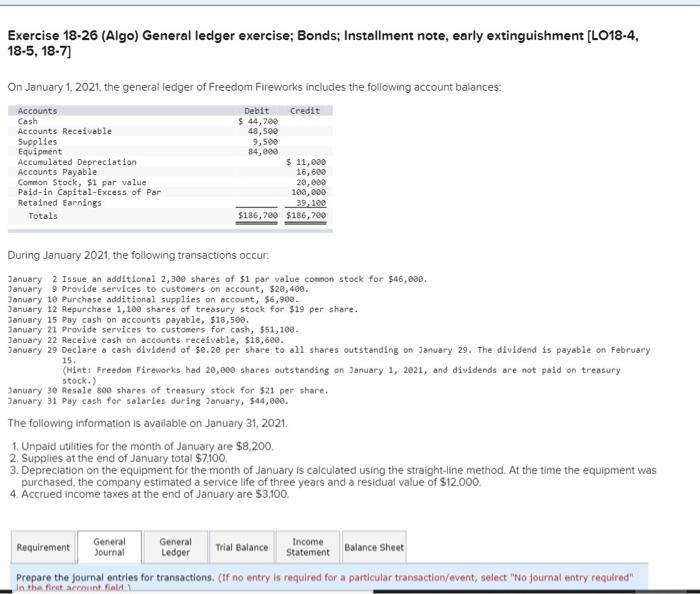The width and height of the screenshot is (700, 594).
Task: Click item 1 about unpaid utilities $8,200
Action: pos(143,446)
